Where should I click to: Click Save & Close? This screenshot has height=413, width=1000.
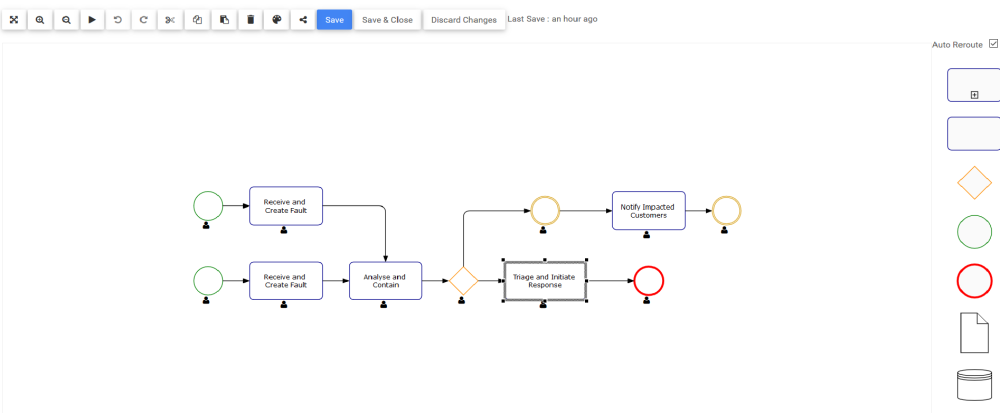click(x=387, y=20)
